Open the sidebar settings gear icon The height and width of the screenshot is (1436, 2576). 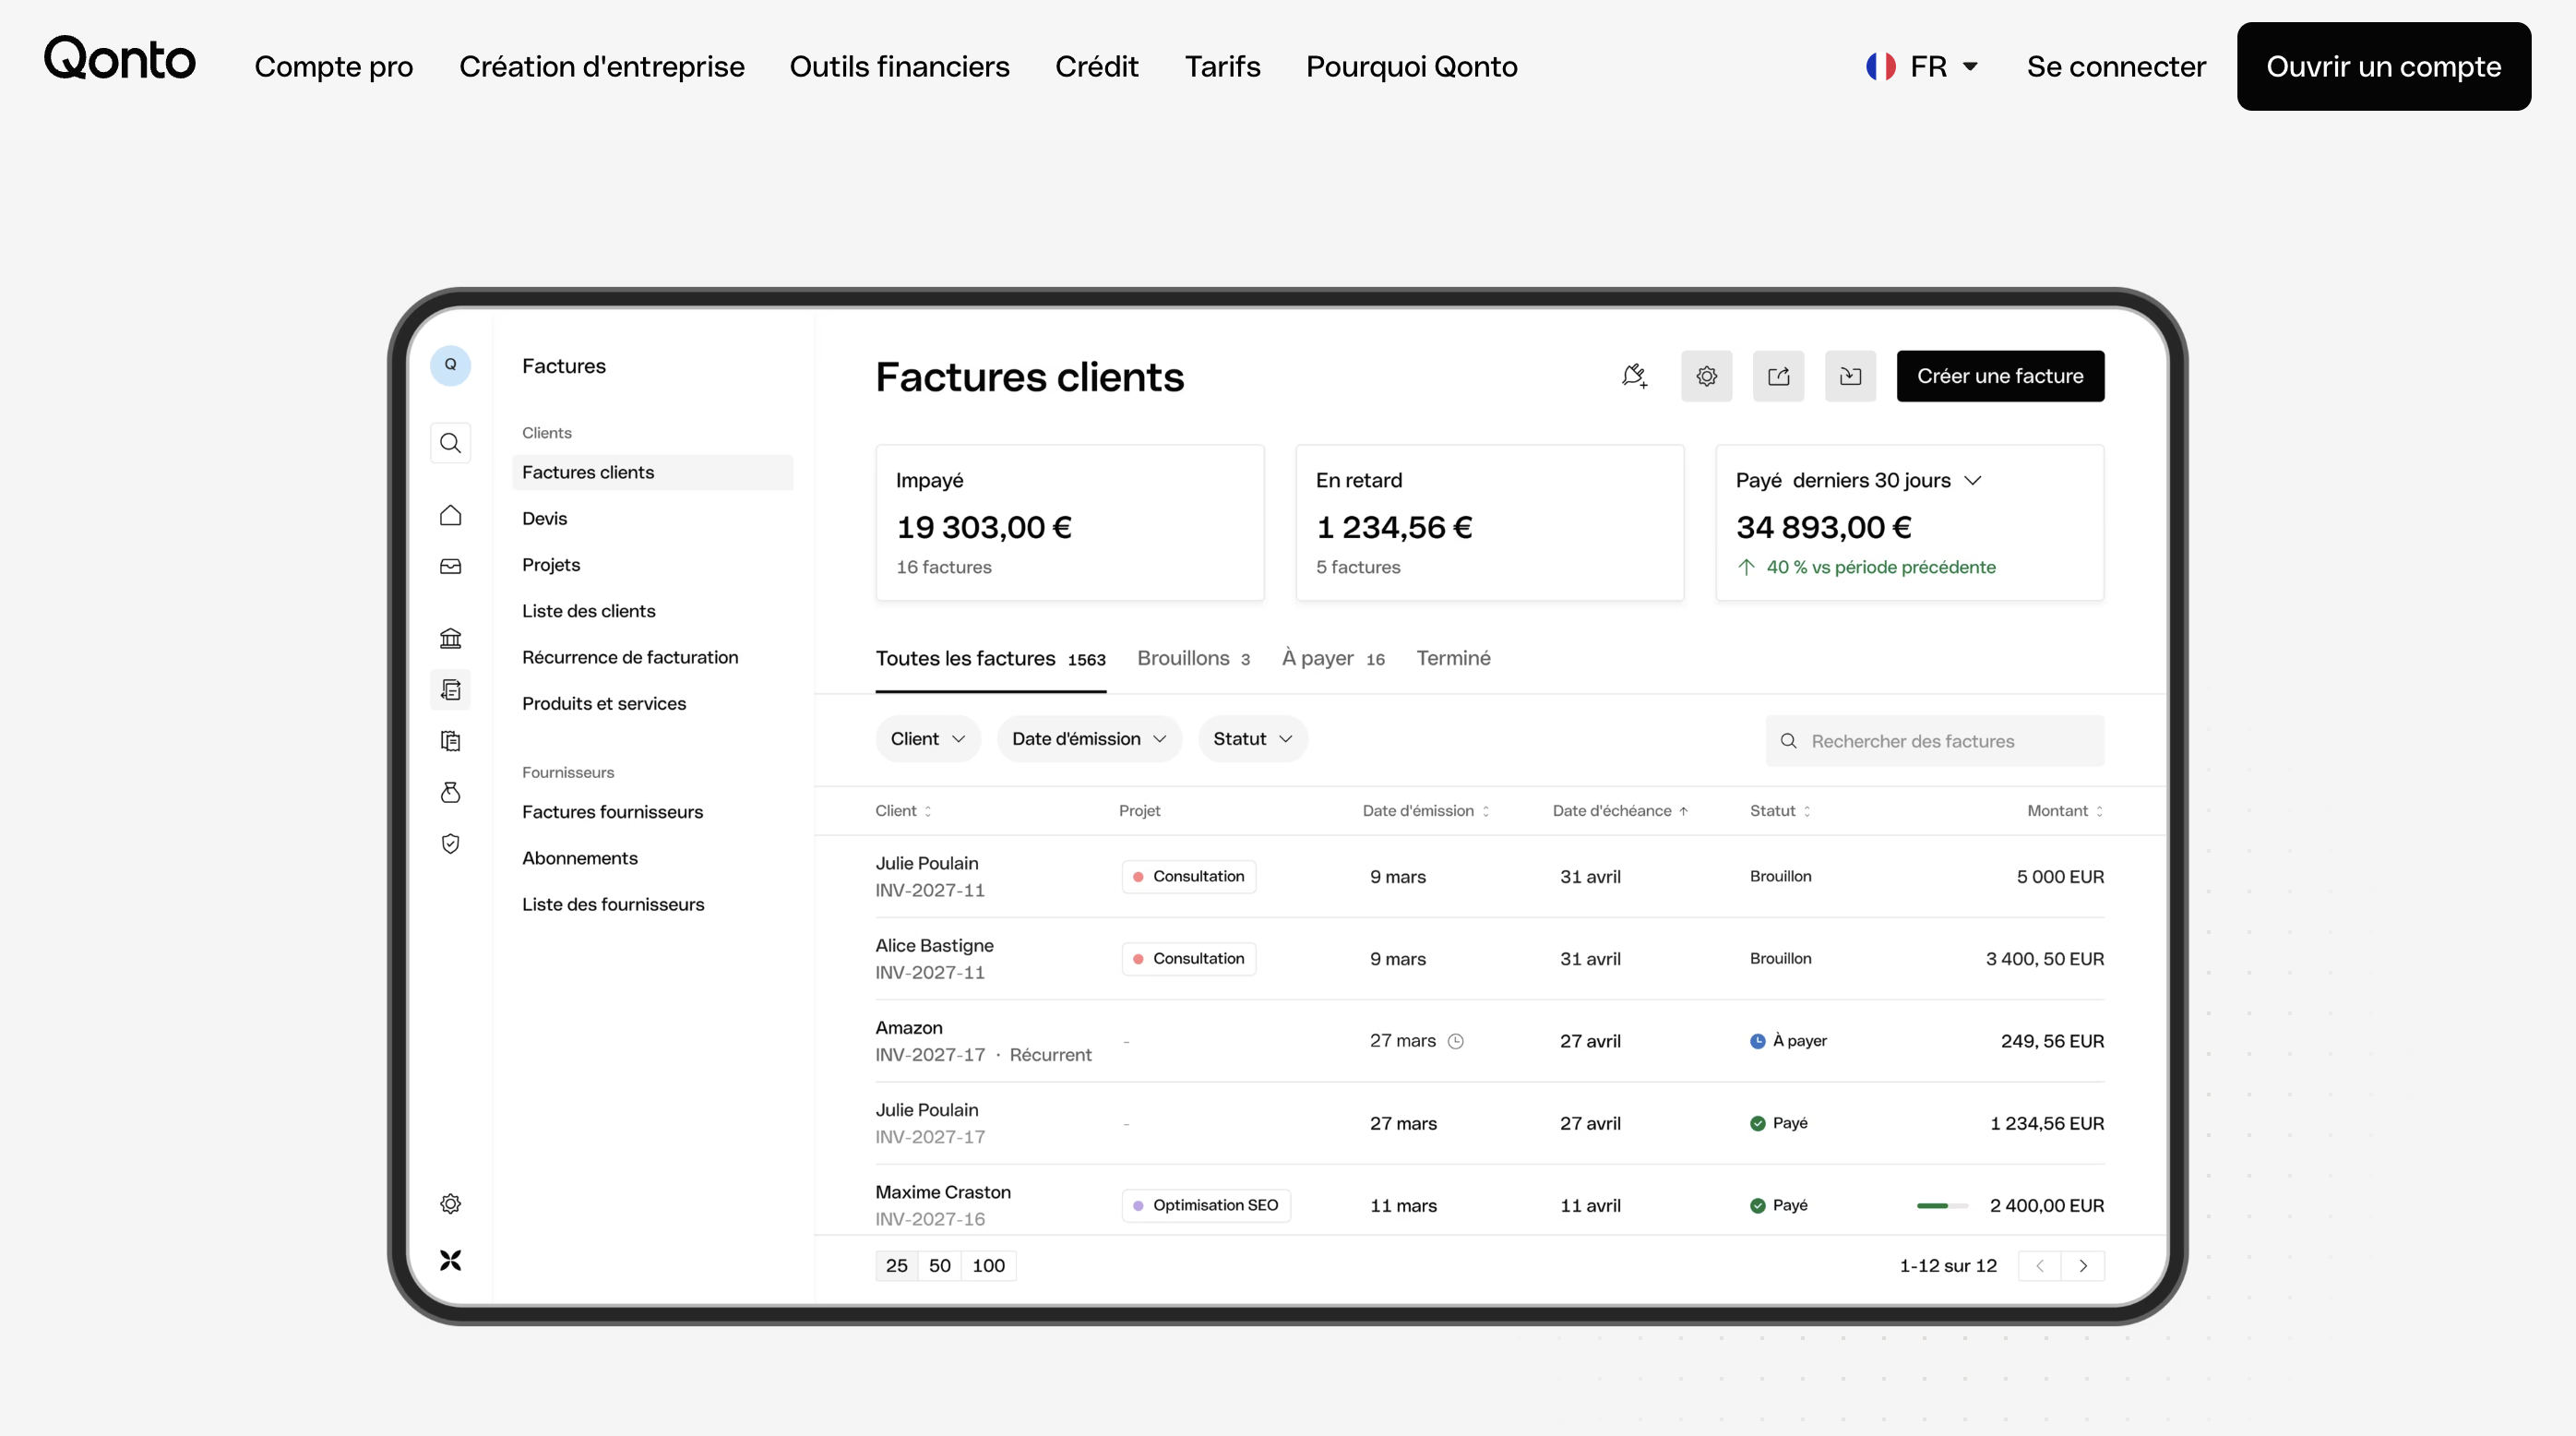pos(450,1204)
